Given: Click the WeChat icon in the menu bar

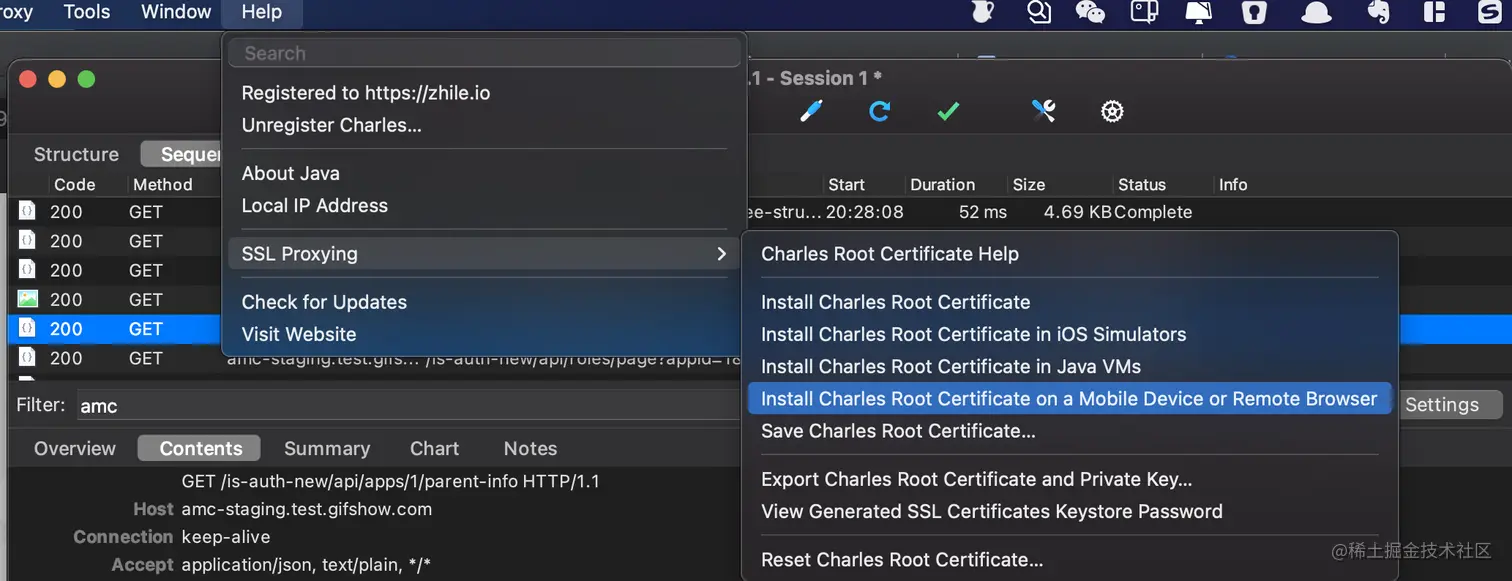Looking at the screenshot, I should click(1090, 12).
